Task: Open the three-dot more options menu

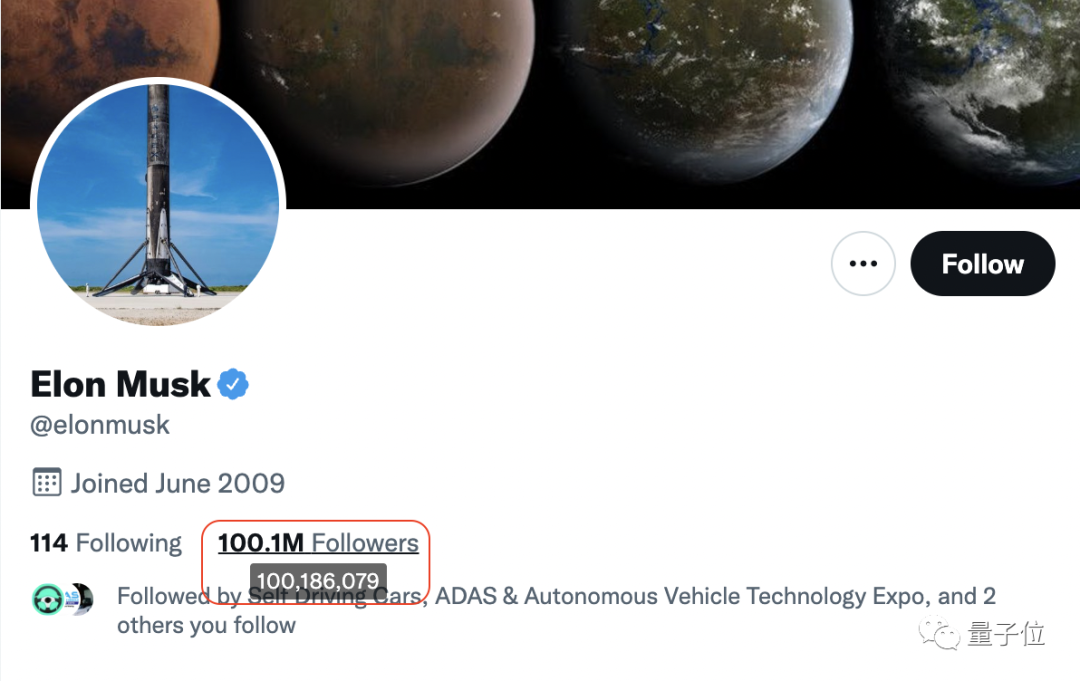Action: click(862, 264)
